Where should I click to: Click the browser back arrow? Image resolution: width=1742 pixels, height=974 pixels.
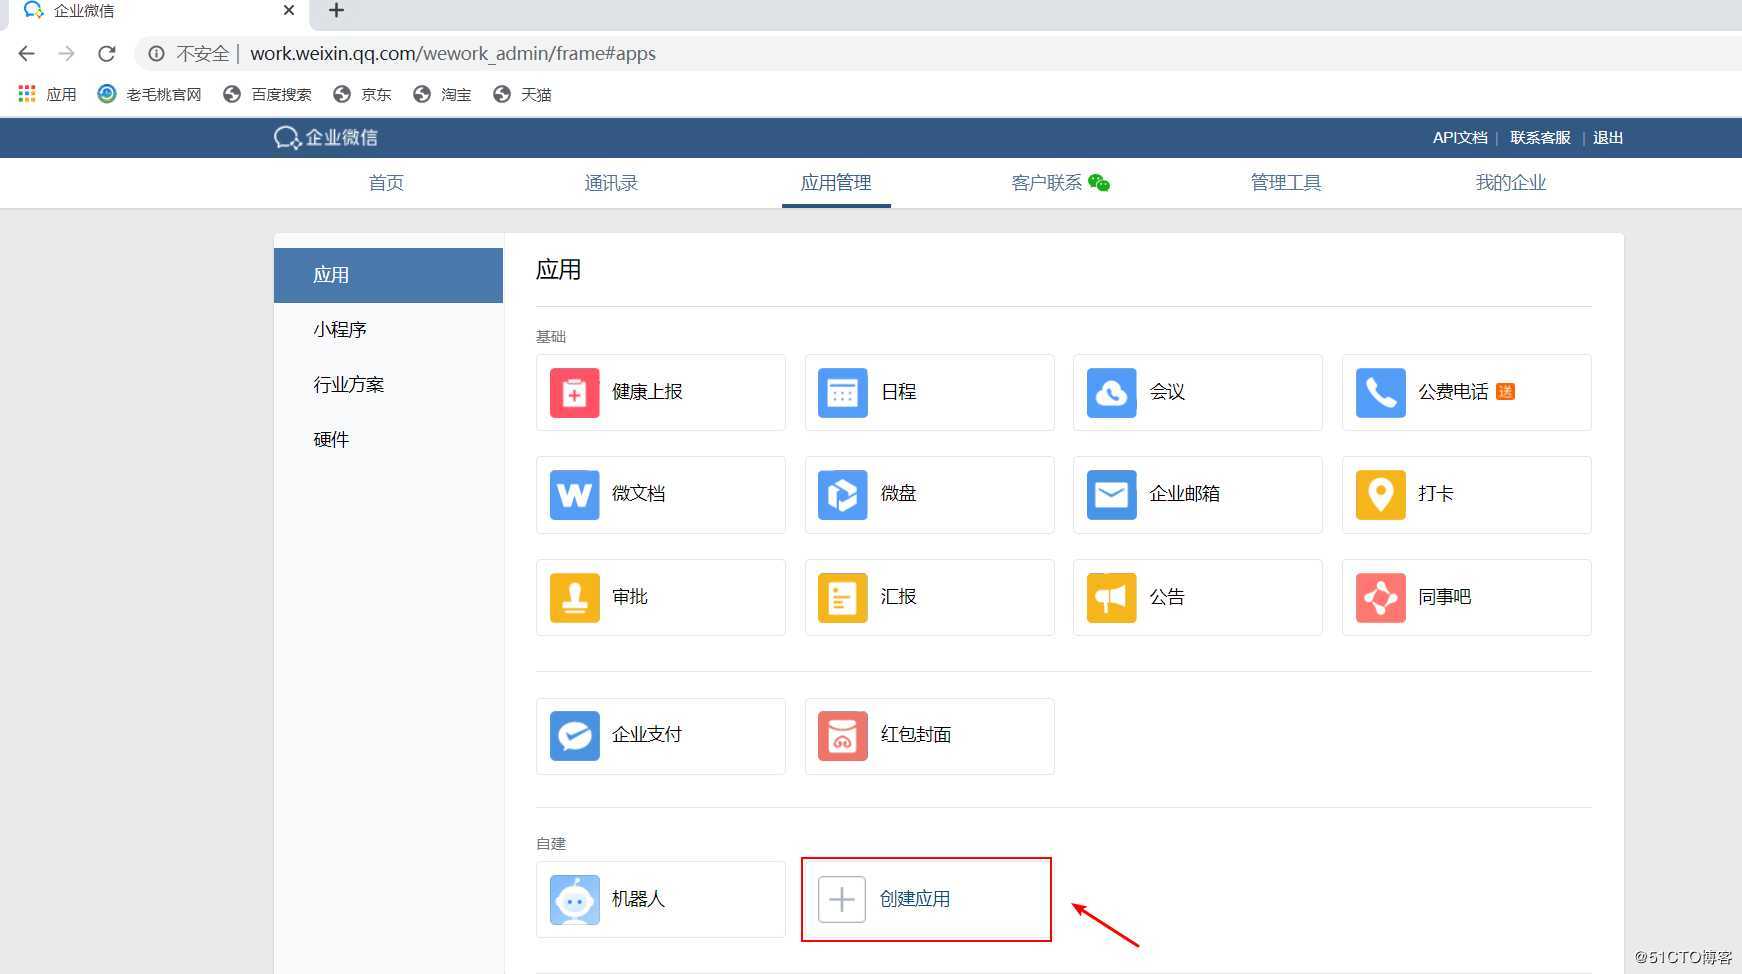pyautogui.click(x=27, y=53)
